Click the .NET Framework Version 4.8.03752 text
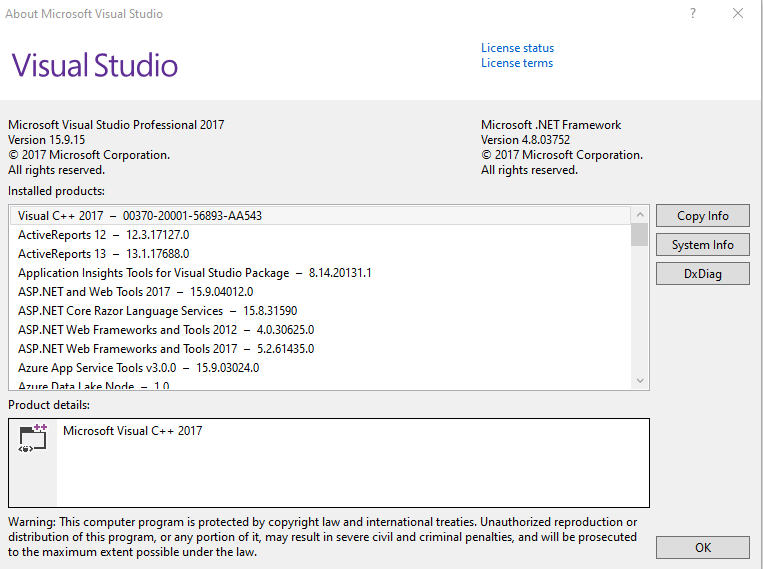763x569 pixels. 525,140
